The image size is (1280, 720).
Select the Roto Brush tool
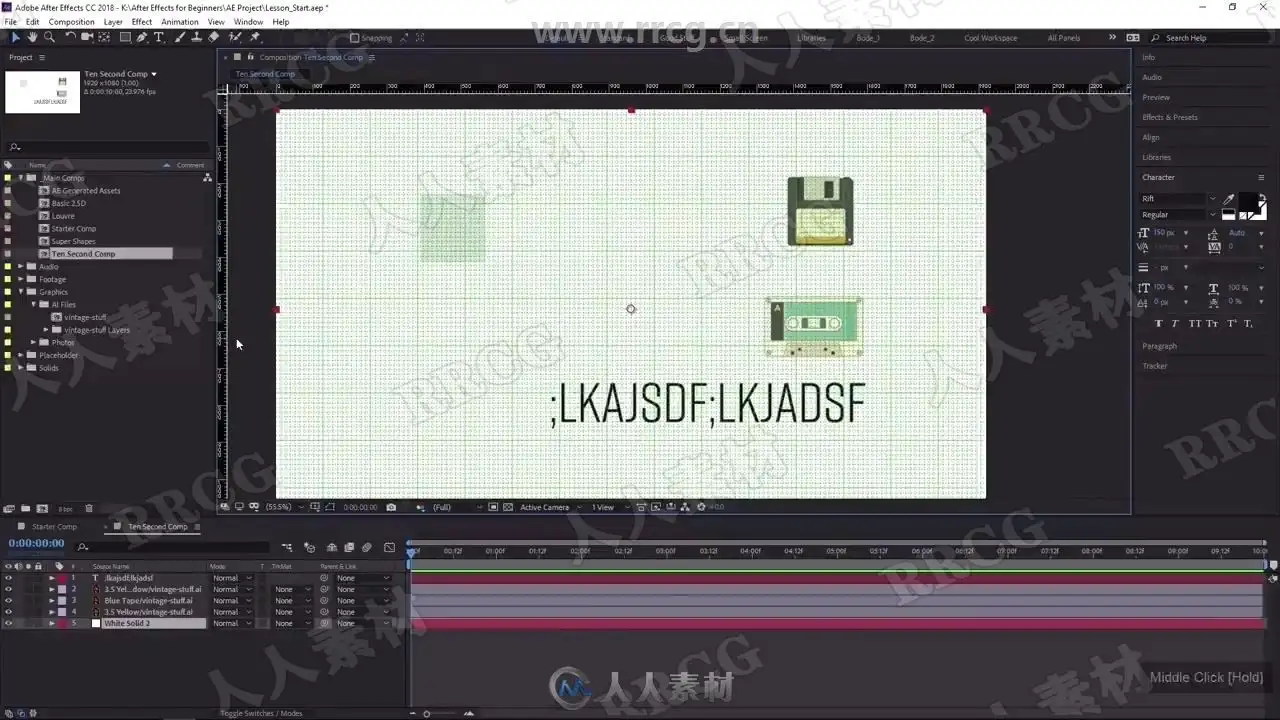[x=235, y=37]
